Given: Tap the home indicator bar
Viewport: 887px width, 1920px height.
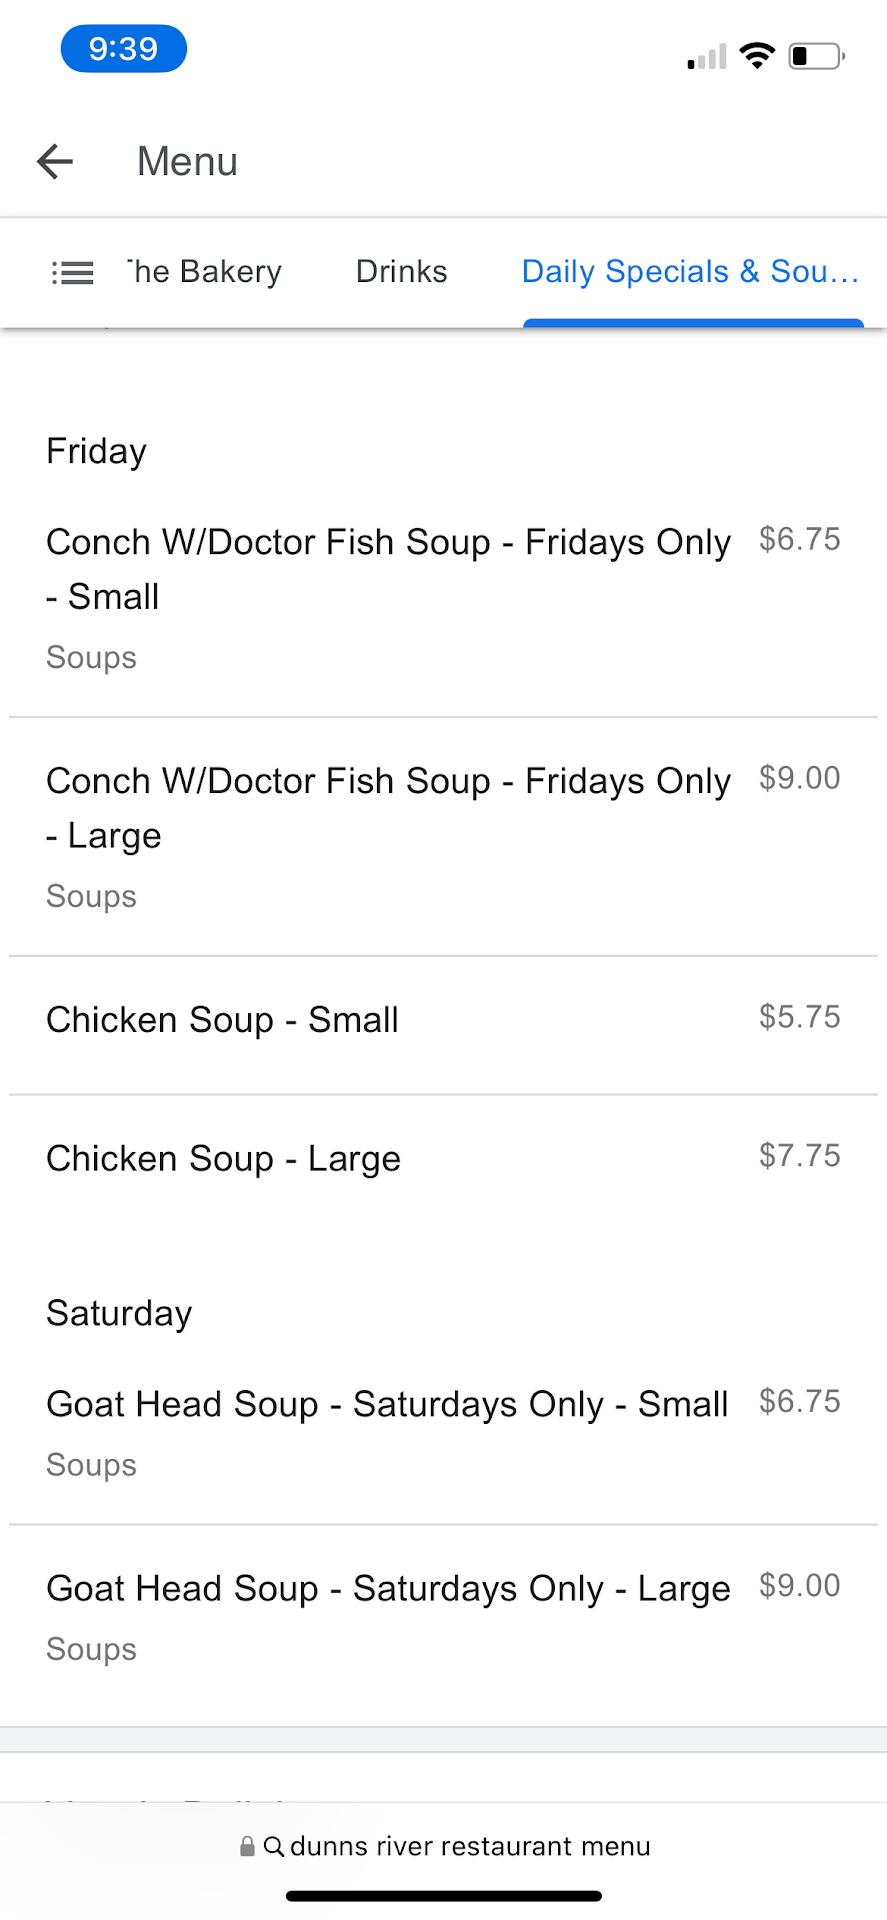Looking at the screenshot, I should tap(443, 1896).
